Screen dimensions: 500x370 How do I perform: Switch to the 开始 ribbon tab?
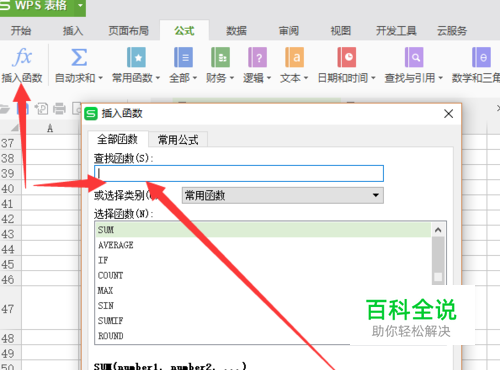click(x=21, y=31)
